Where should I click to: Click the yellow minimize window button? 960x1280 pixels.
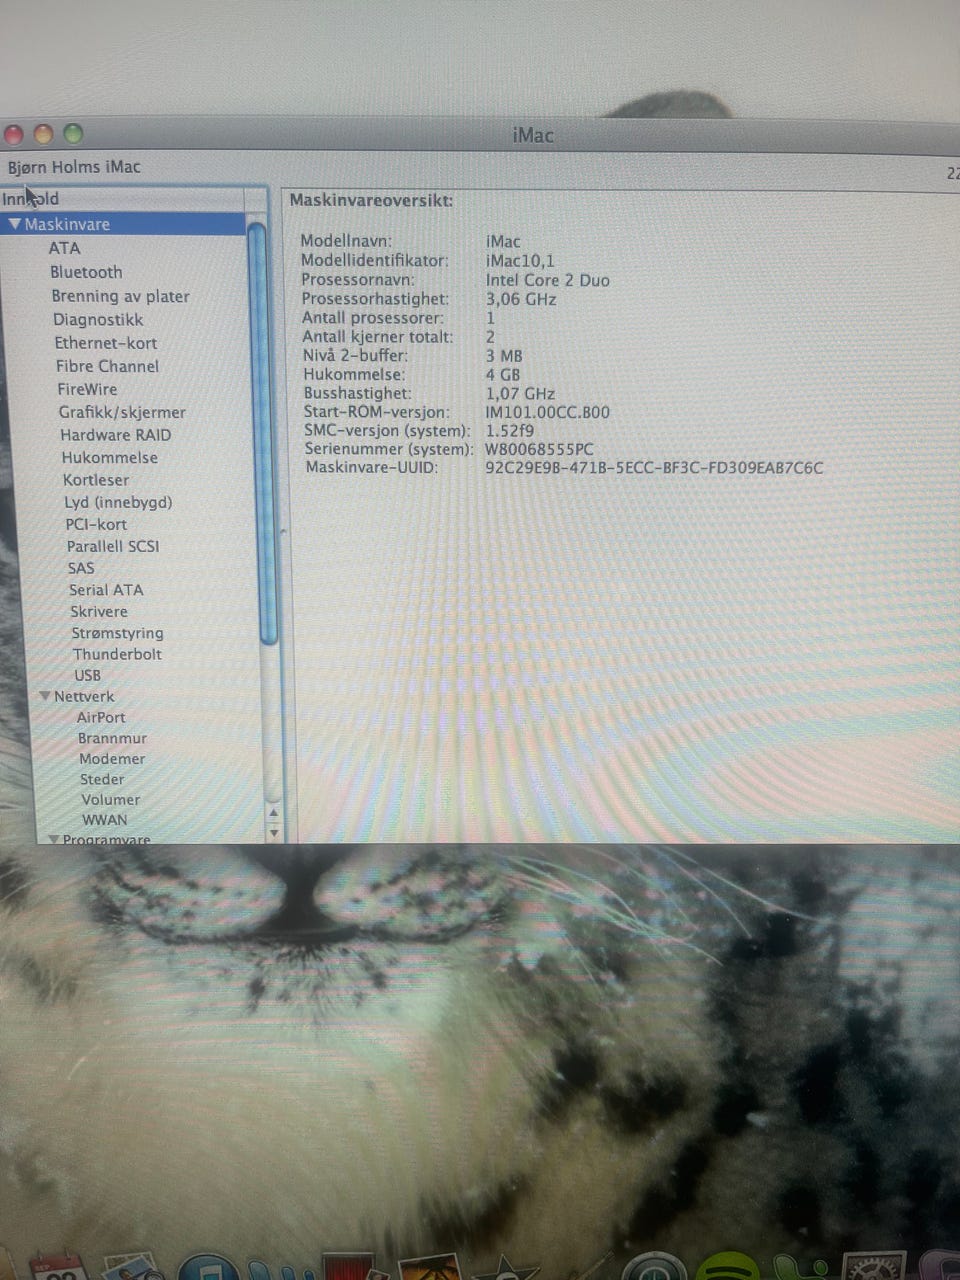[43, 133]
